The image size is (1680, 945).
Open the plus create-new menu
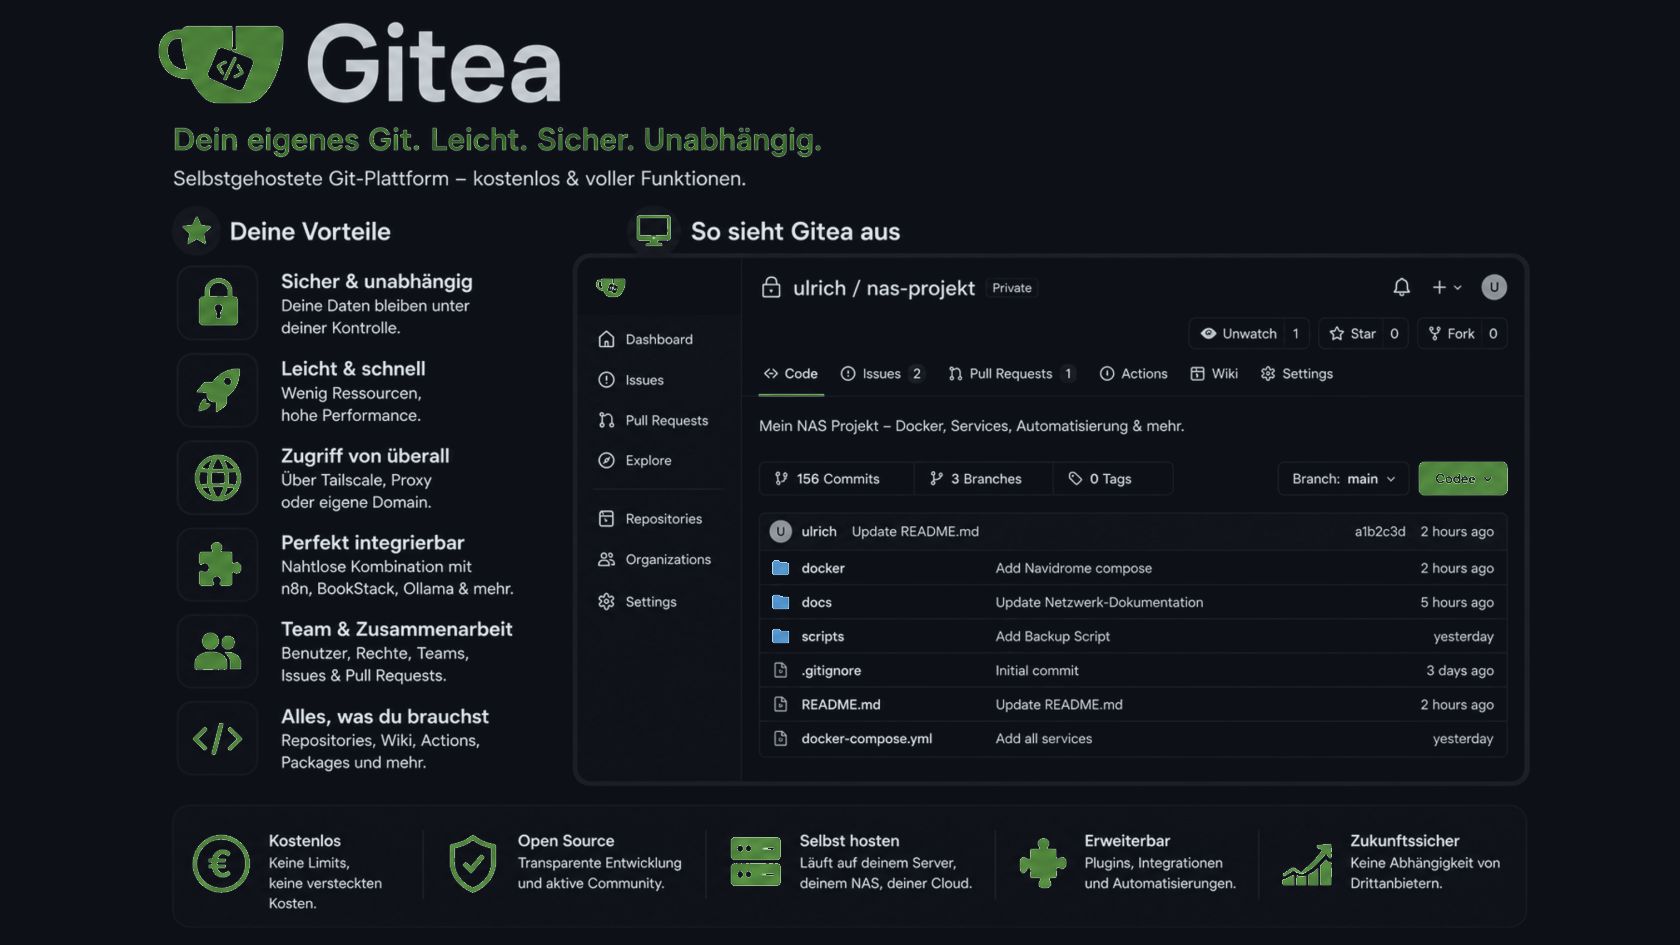pyautogui.click(x=1446, y=287)
